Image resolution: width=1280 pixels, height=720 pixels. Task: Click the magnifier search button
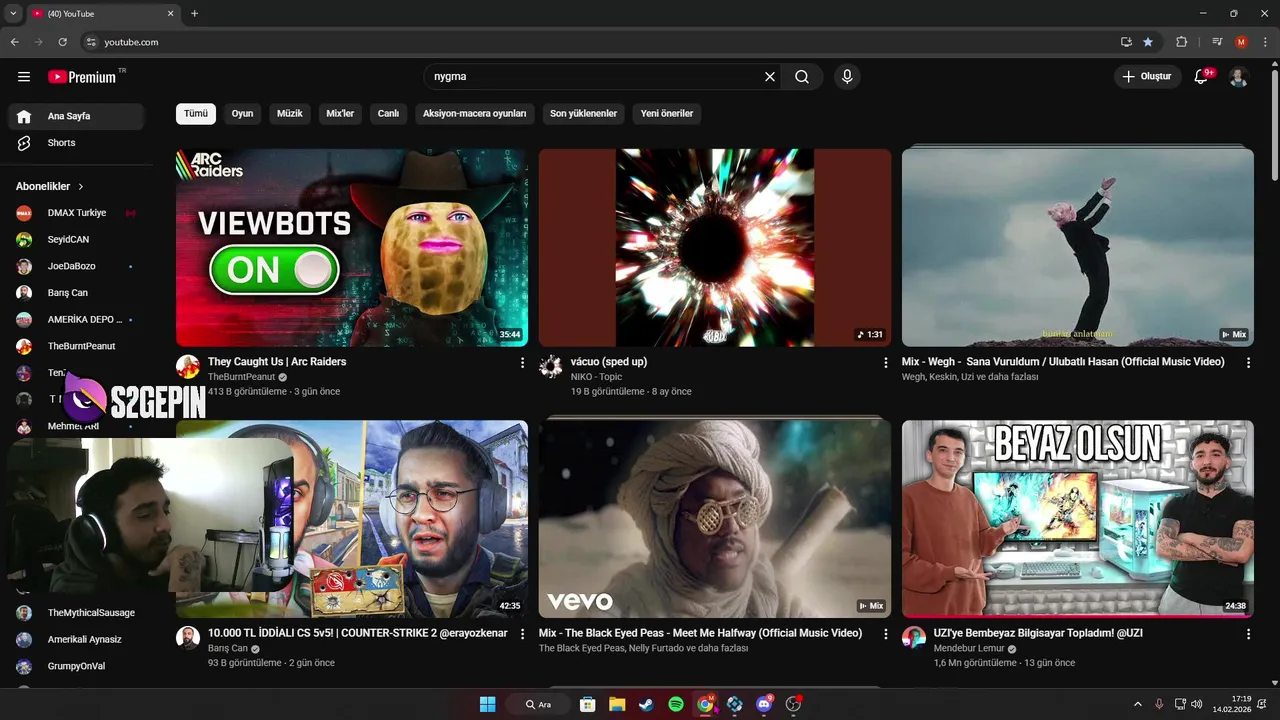point(802,77)
